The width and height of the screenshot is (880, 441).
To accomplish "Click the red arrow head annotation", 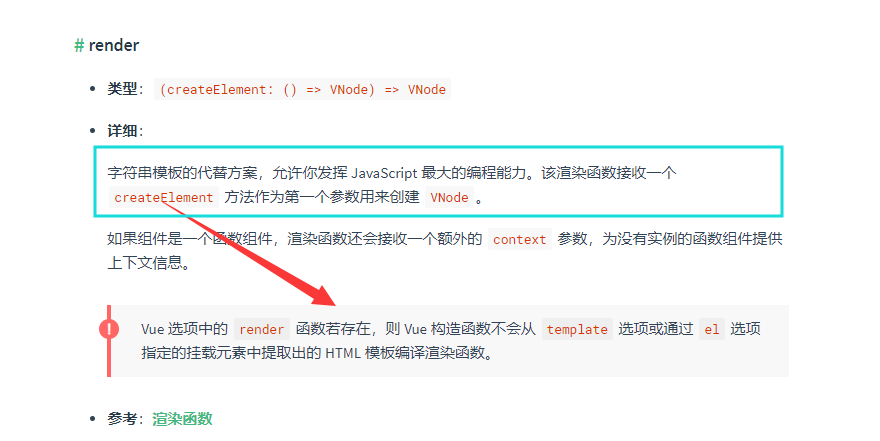I will [322, 294].
